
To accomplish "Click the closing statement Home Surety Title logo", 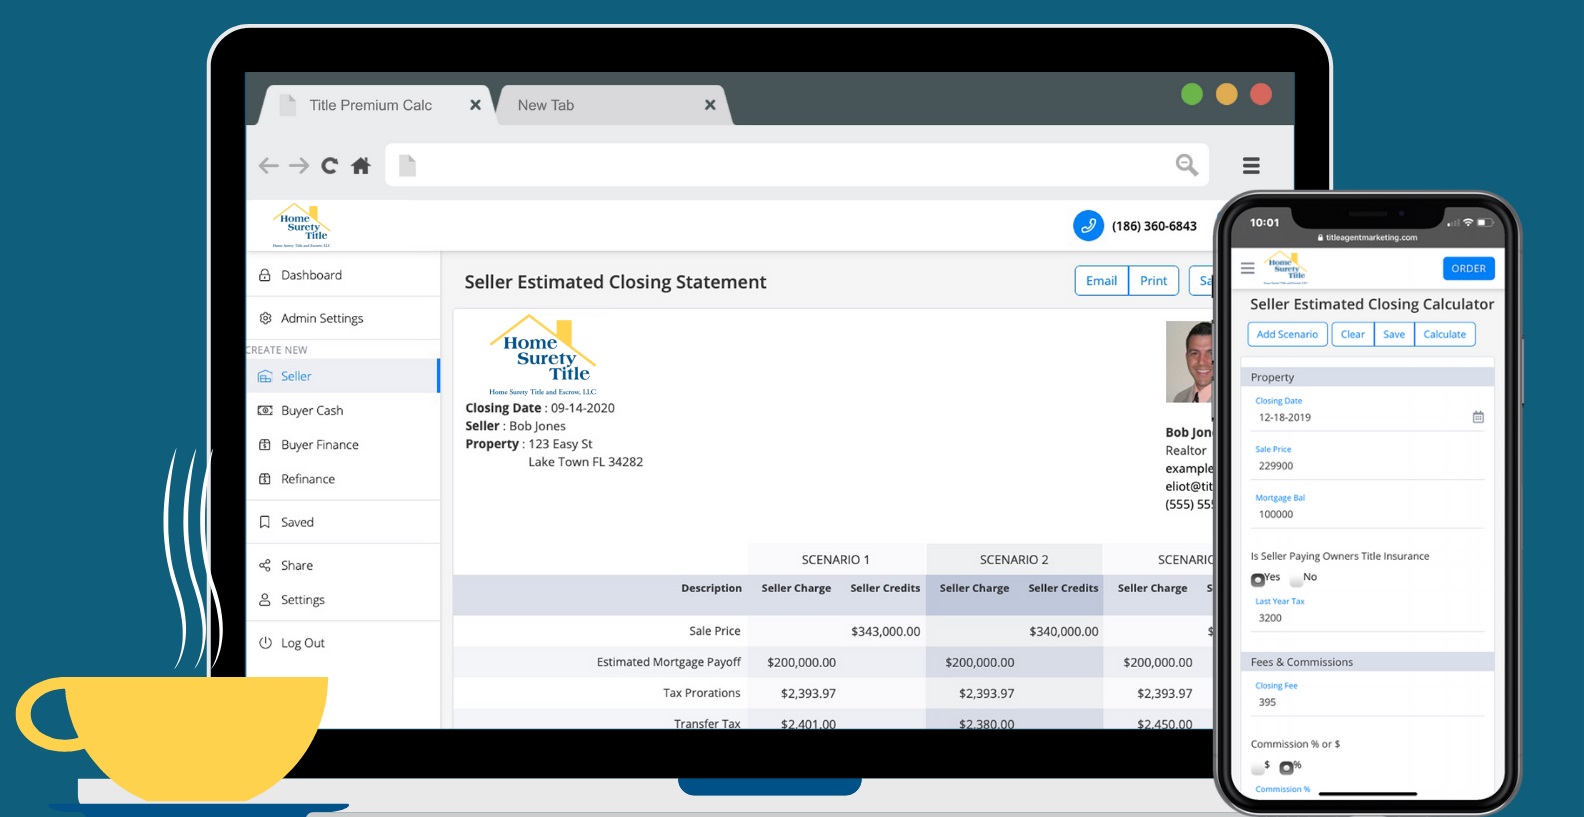I will (x=542, y=356).
